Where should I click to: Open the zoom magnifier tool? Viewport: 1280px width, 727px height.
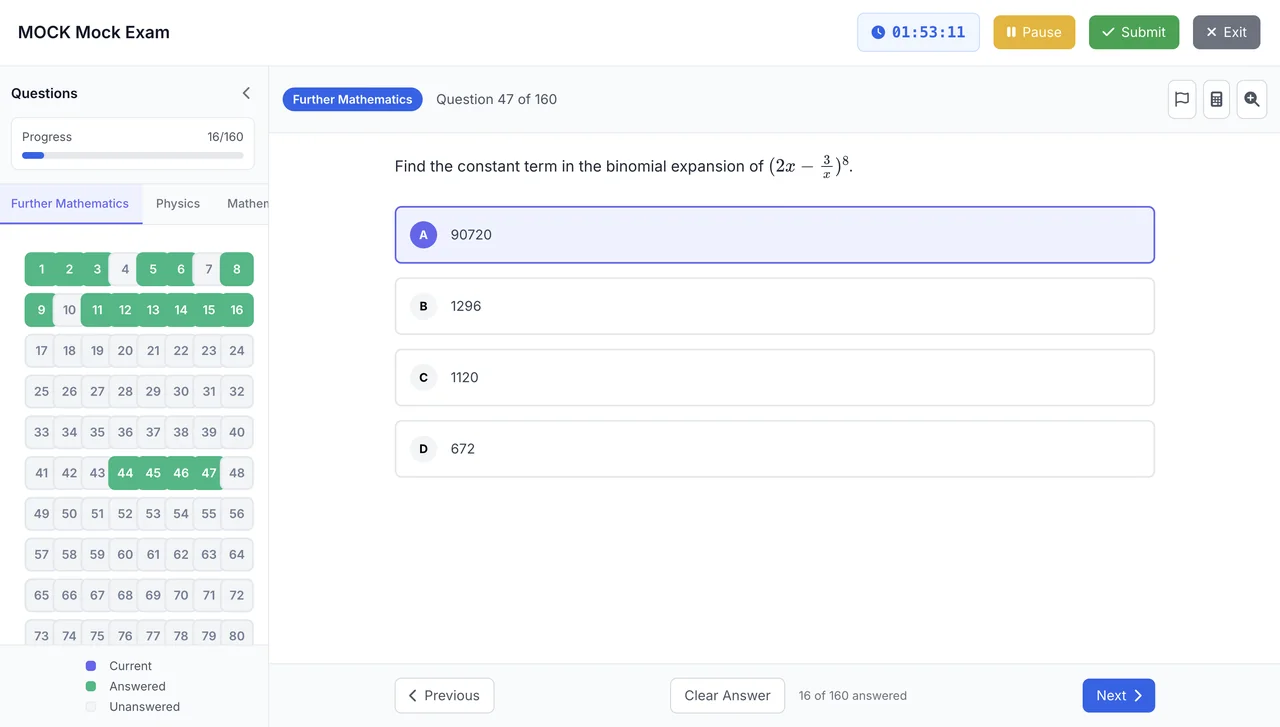[1252, 99]
